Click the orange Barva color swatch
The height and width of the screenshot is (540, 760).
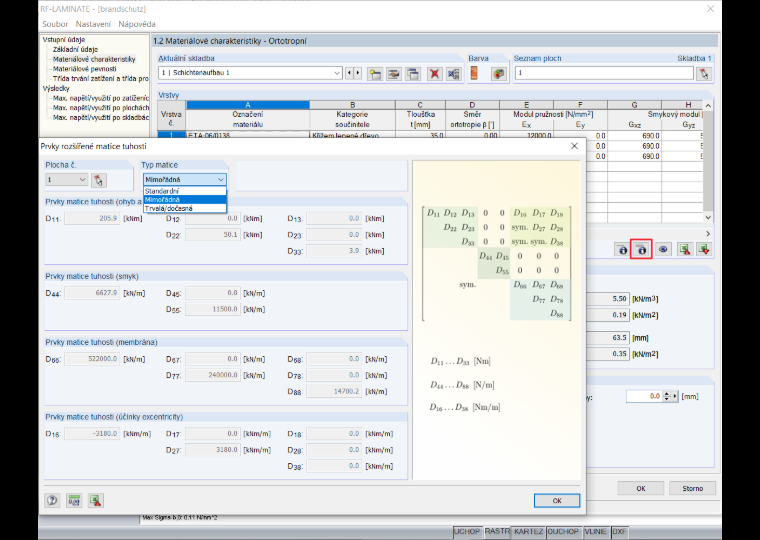point(474,73)
